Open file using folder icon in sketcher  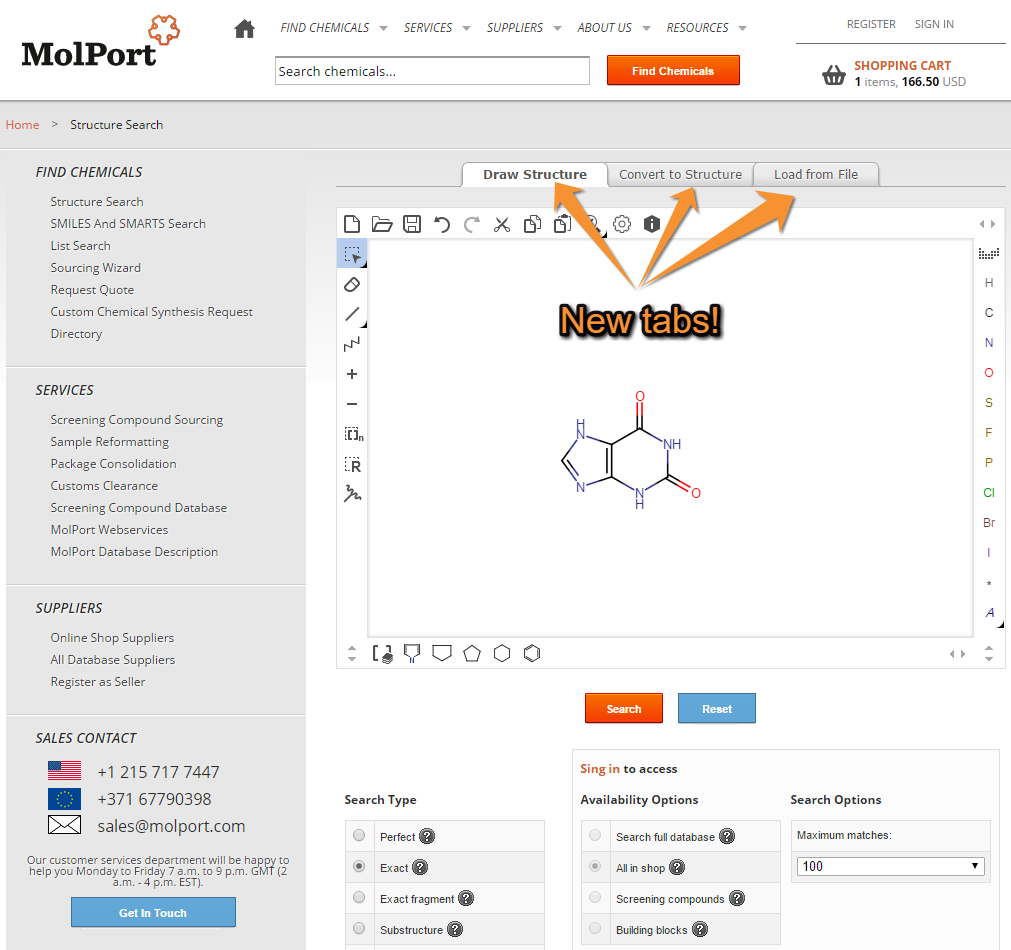point(382,224)
